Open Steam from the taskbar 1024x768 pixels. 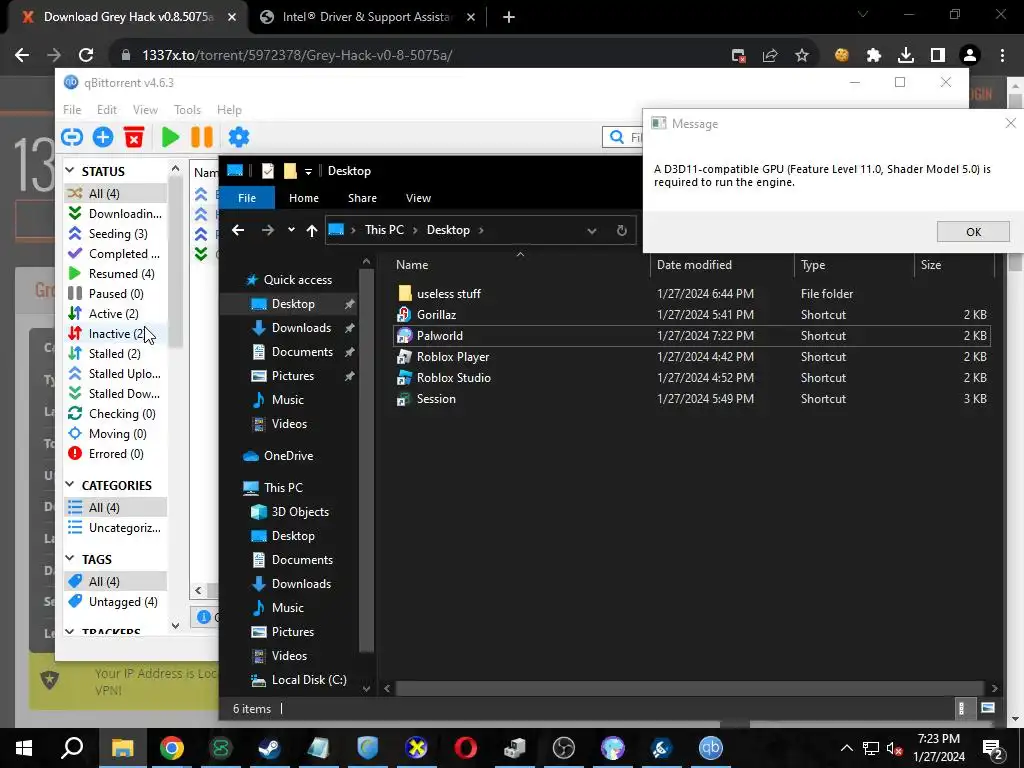coord(269,748)
